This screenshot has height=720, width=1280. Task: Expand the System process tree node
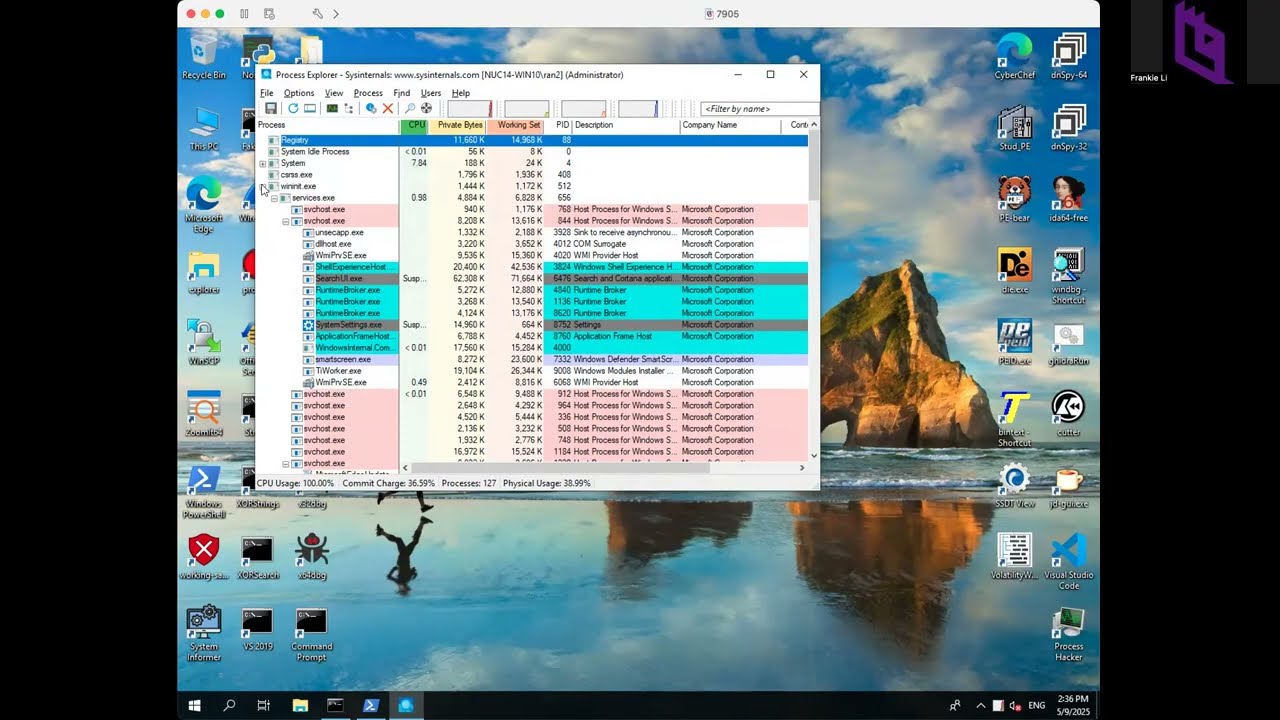[263, 163]
